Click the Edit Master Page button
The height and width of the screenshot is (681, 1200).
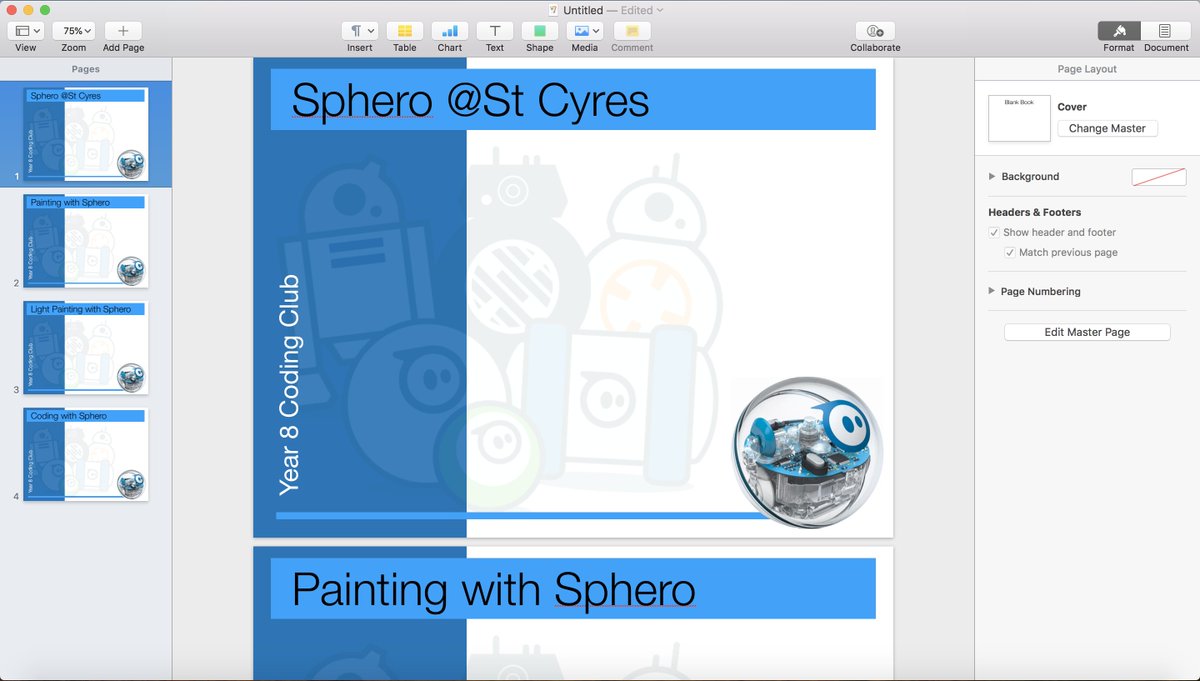tap(1087, 332)
